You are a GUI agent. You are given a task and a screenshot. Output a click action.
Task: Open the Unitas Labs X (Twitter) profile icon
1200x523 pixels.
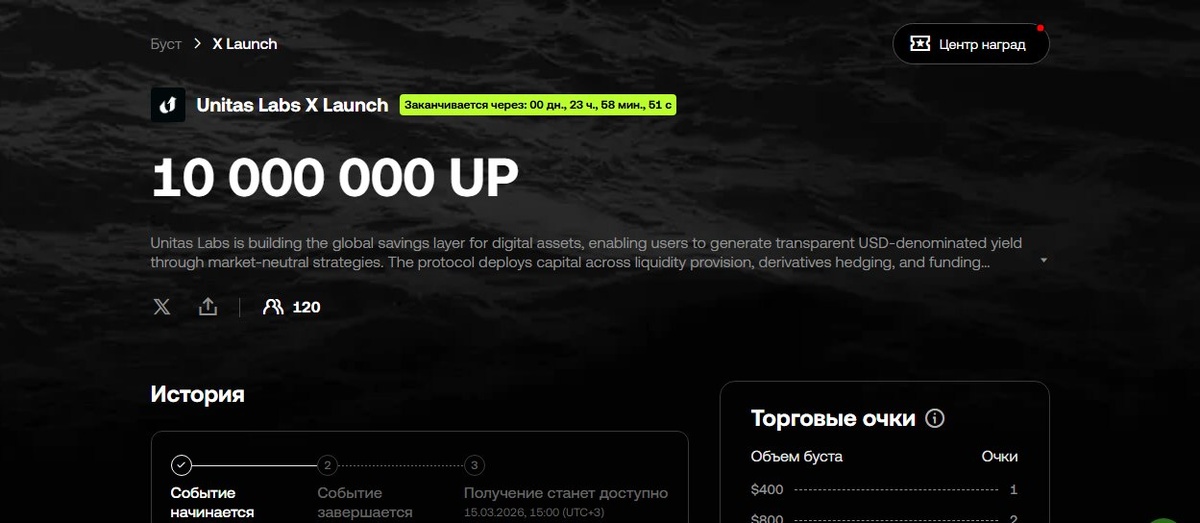(x=162, y=307)
